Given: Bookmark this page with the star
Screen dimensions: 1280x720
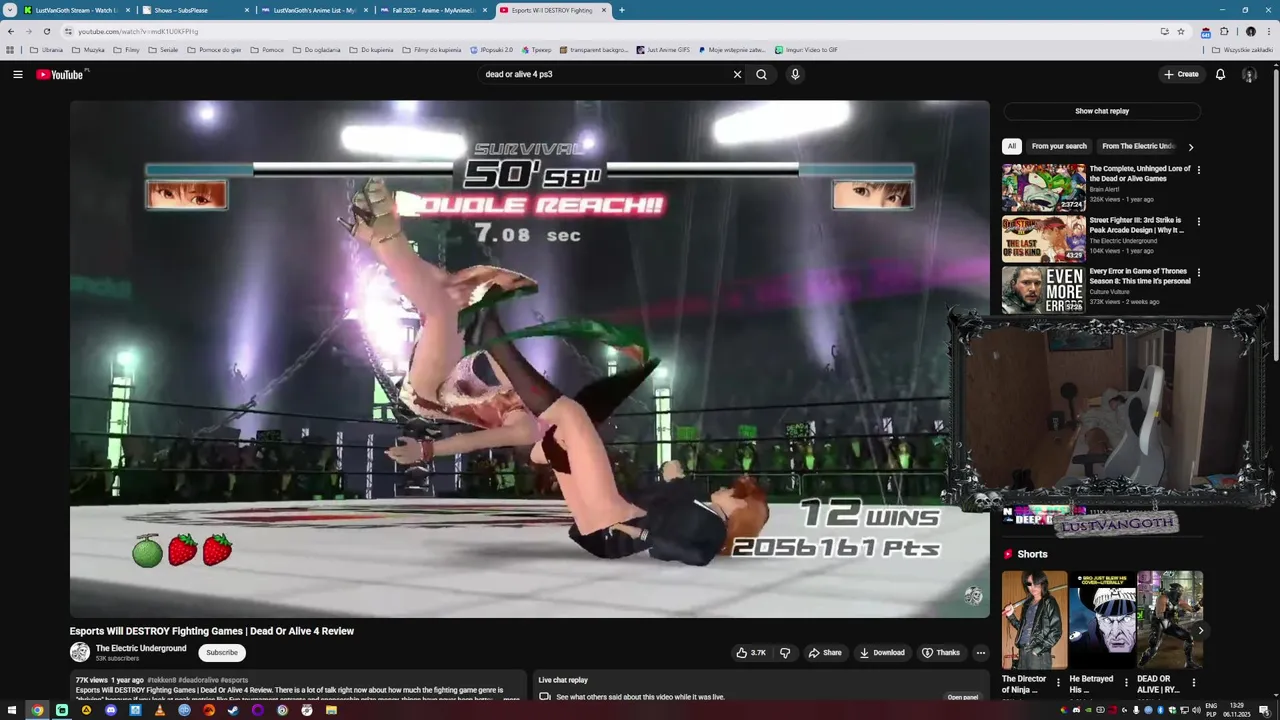Looking at the screenshot, I should tap(1181, 31).
